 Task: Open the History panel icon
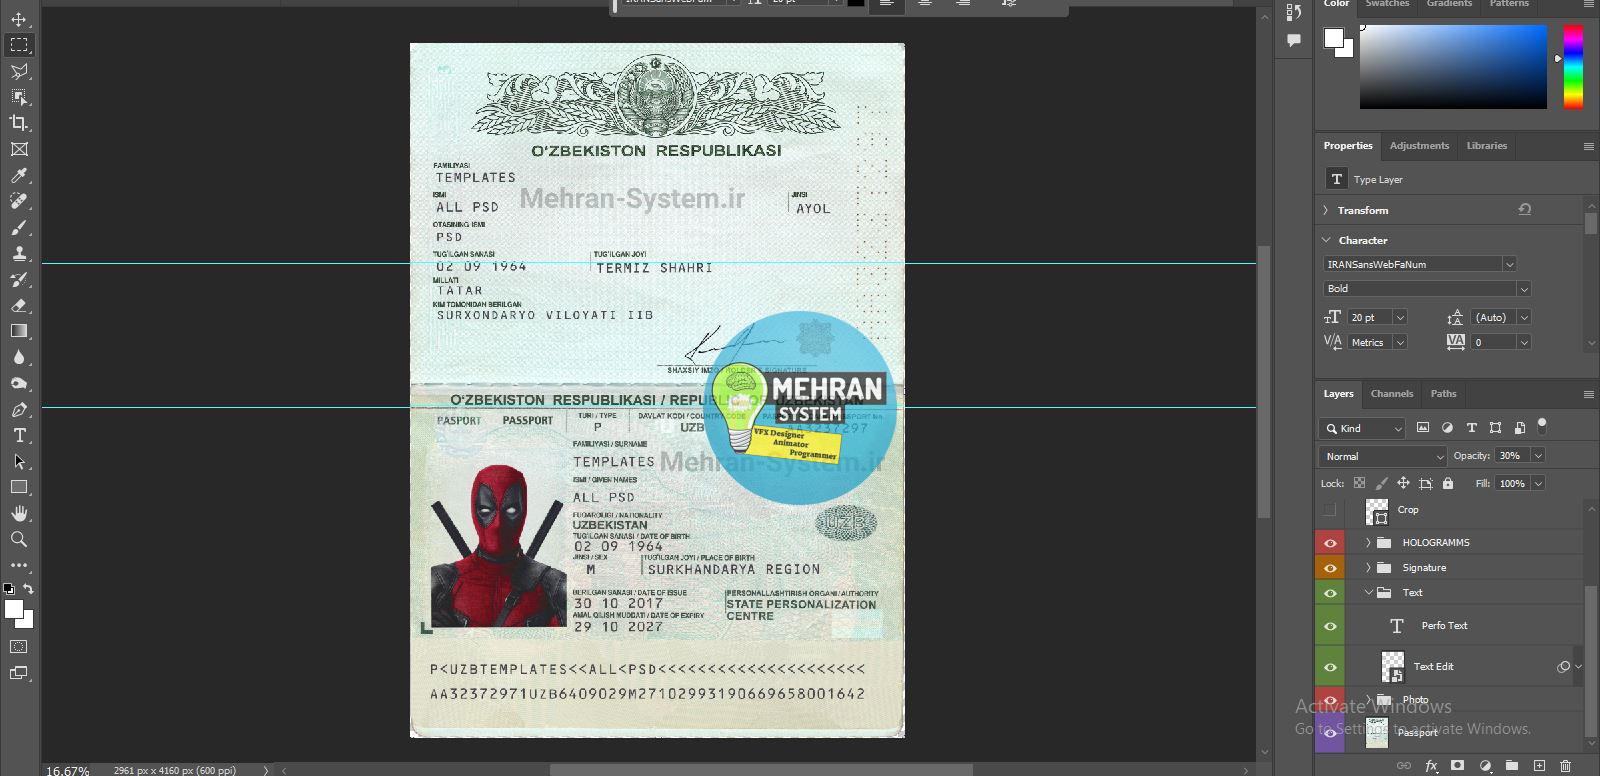(x=1294, y=12)
